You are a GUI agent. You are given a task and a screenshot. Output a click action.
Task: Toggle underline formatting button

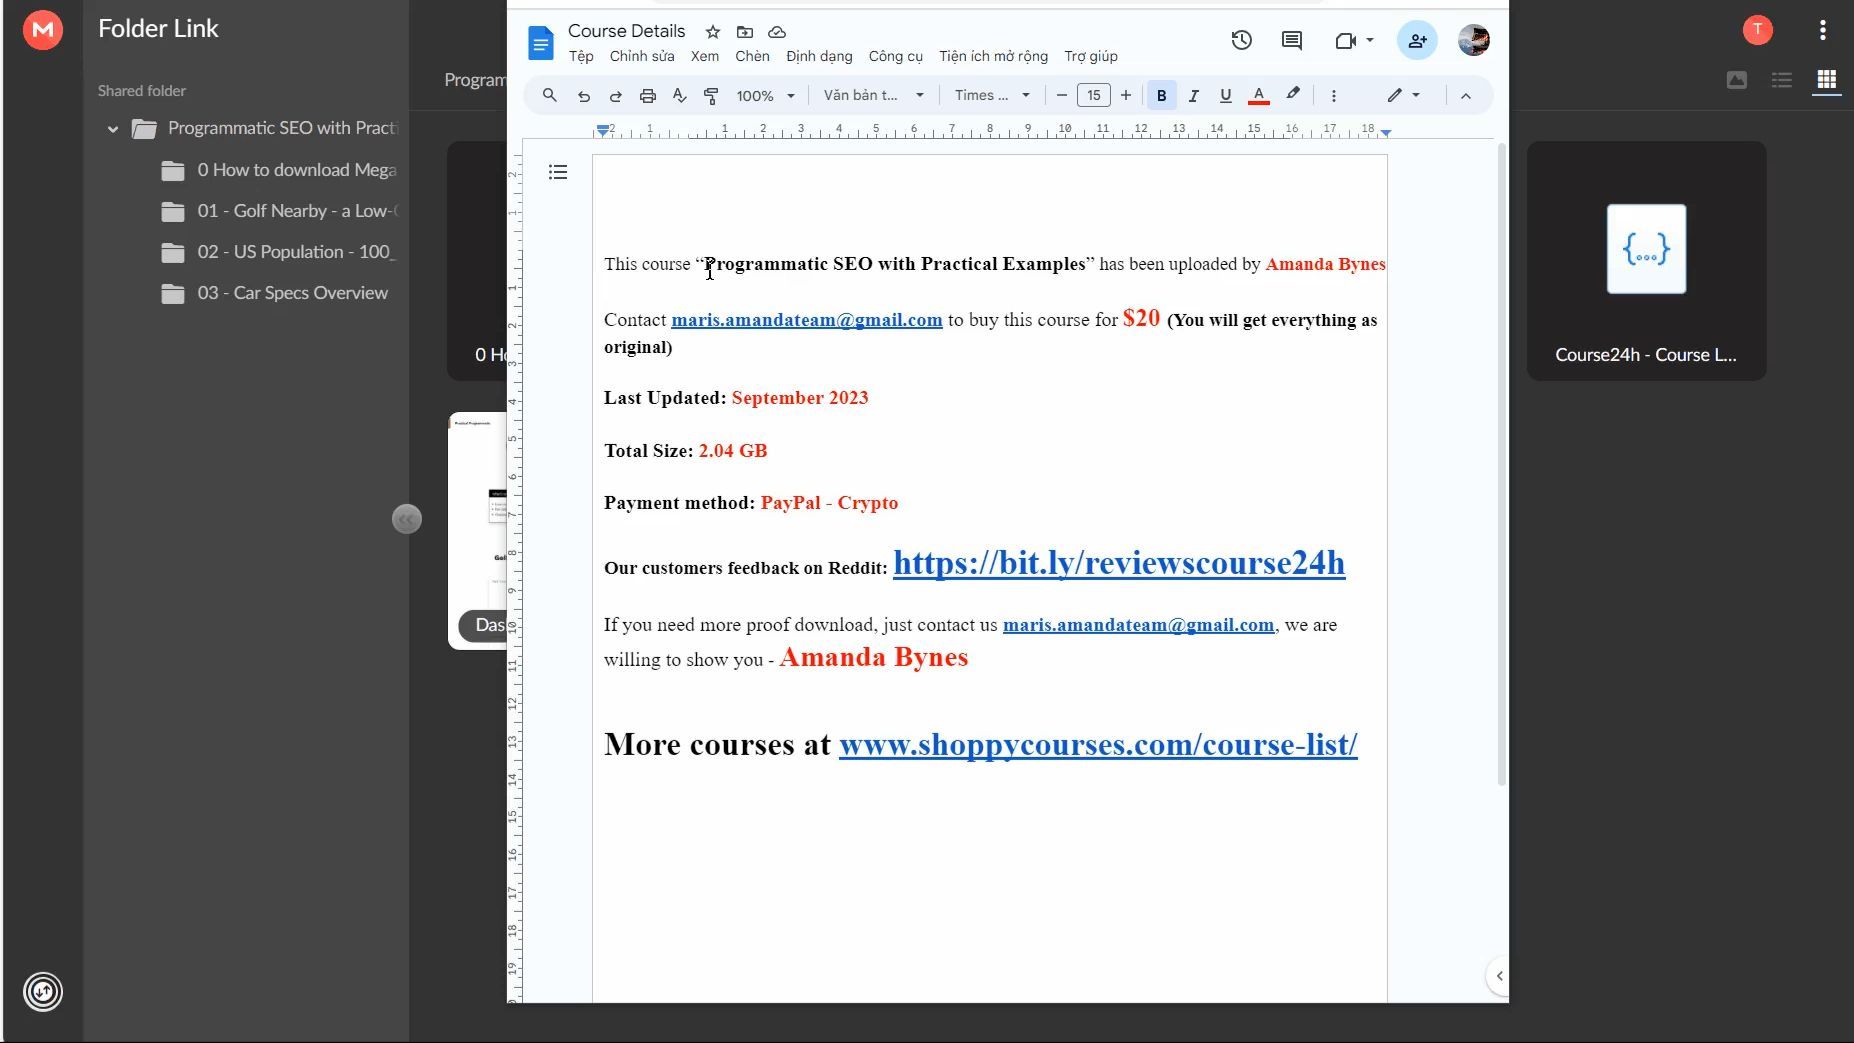click(x=1225, y=96)
